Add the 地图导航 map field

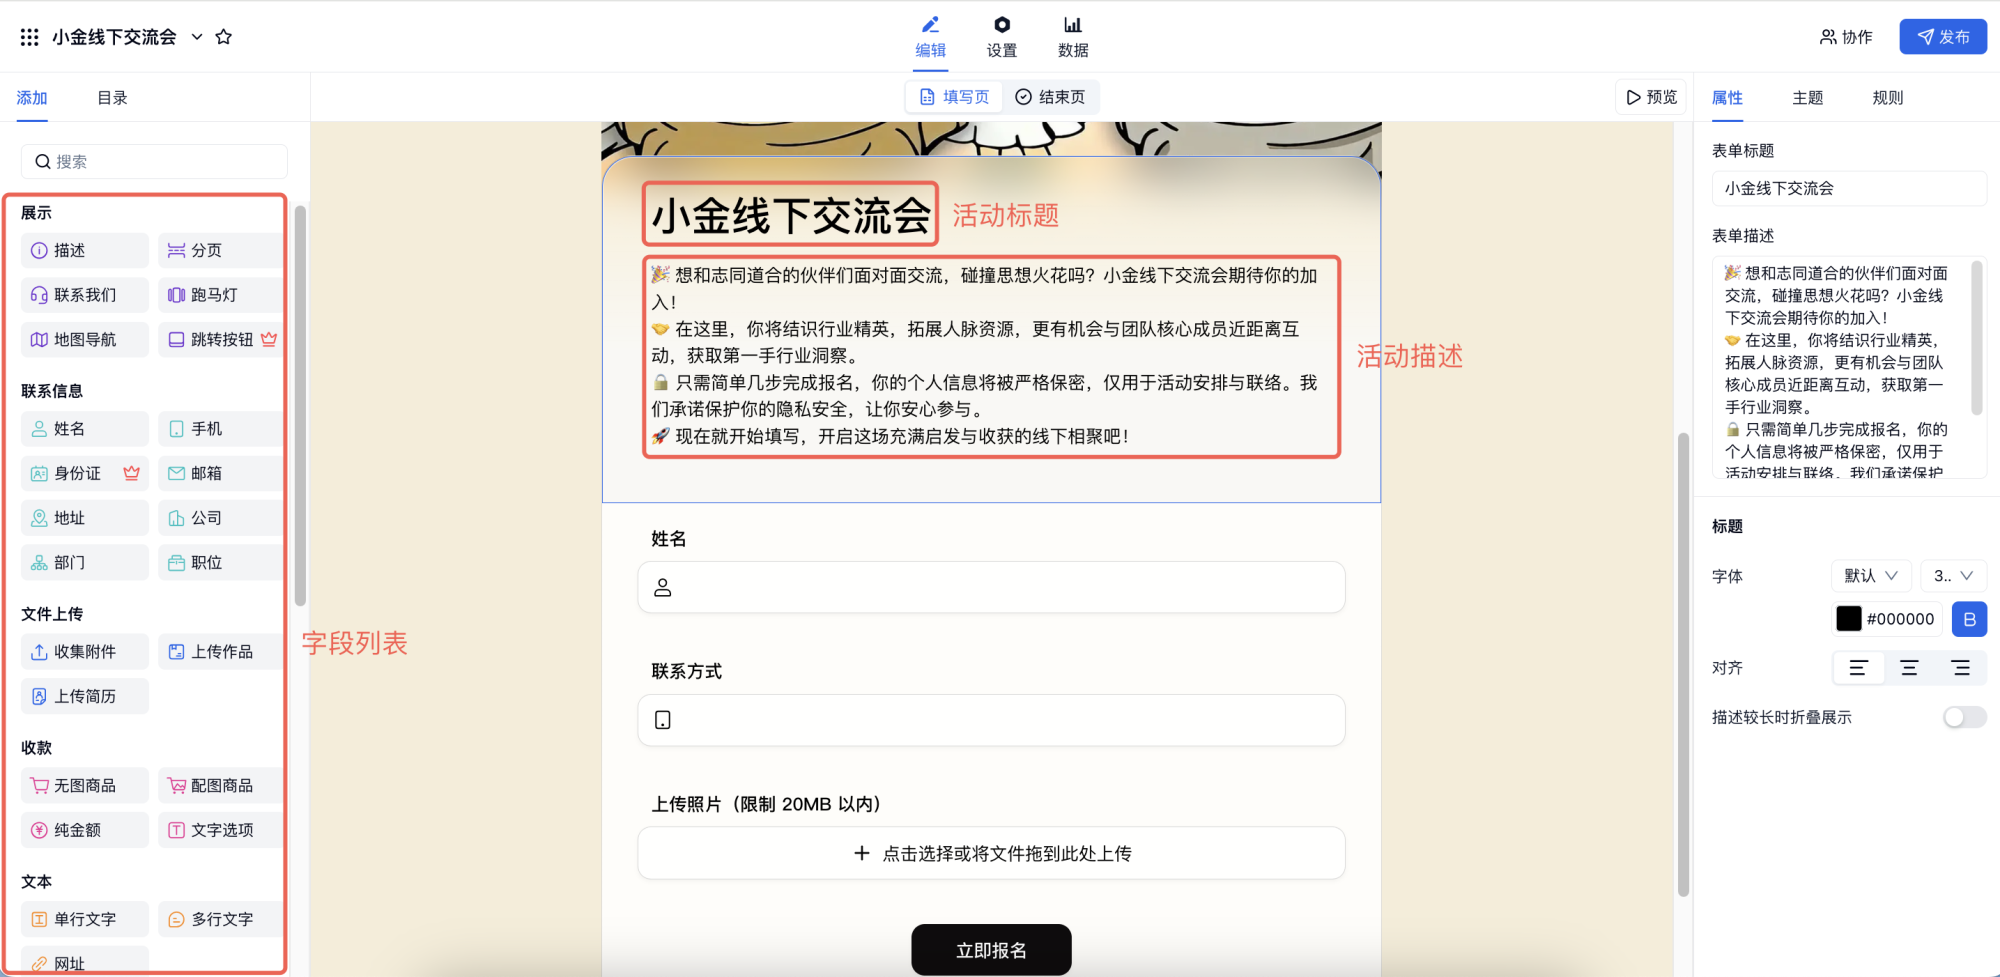[x=84, y=340]
